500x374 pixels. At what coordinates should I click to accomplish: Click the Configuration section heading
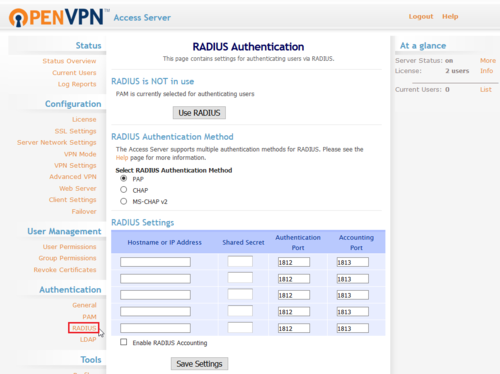coord(73,104)
